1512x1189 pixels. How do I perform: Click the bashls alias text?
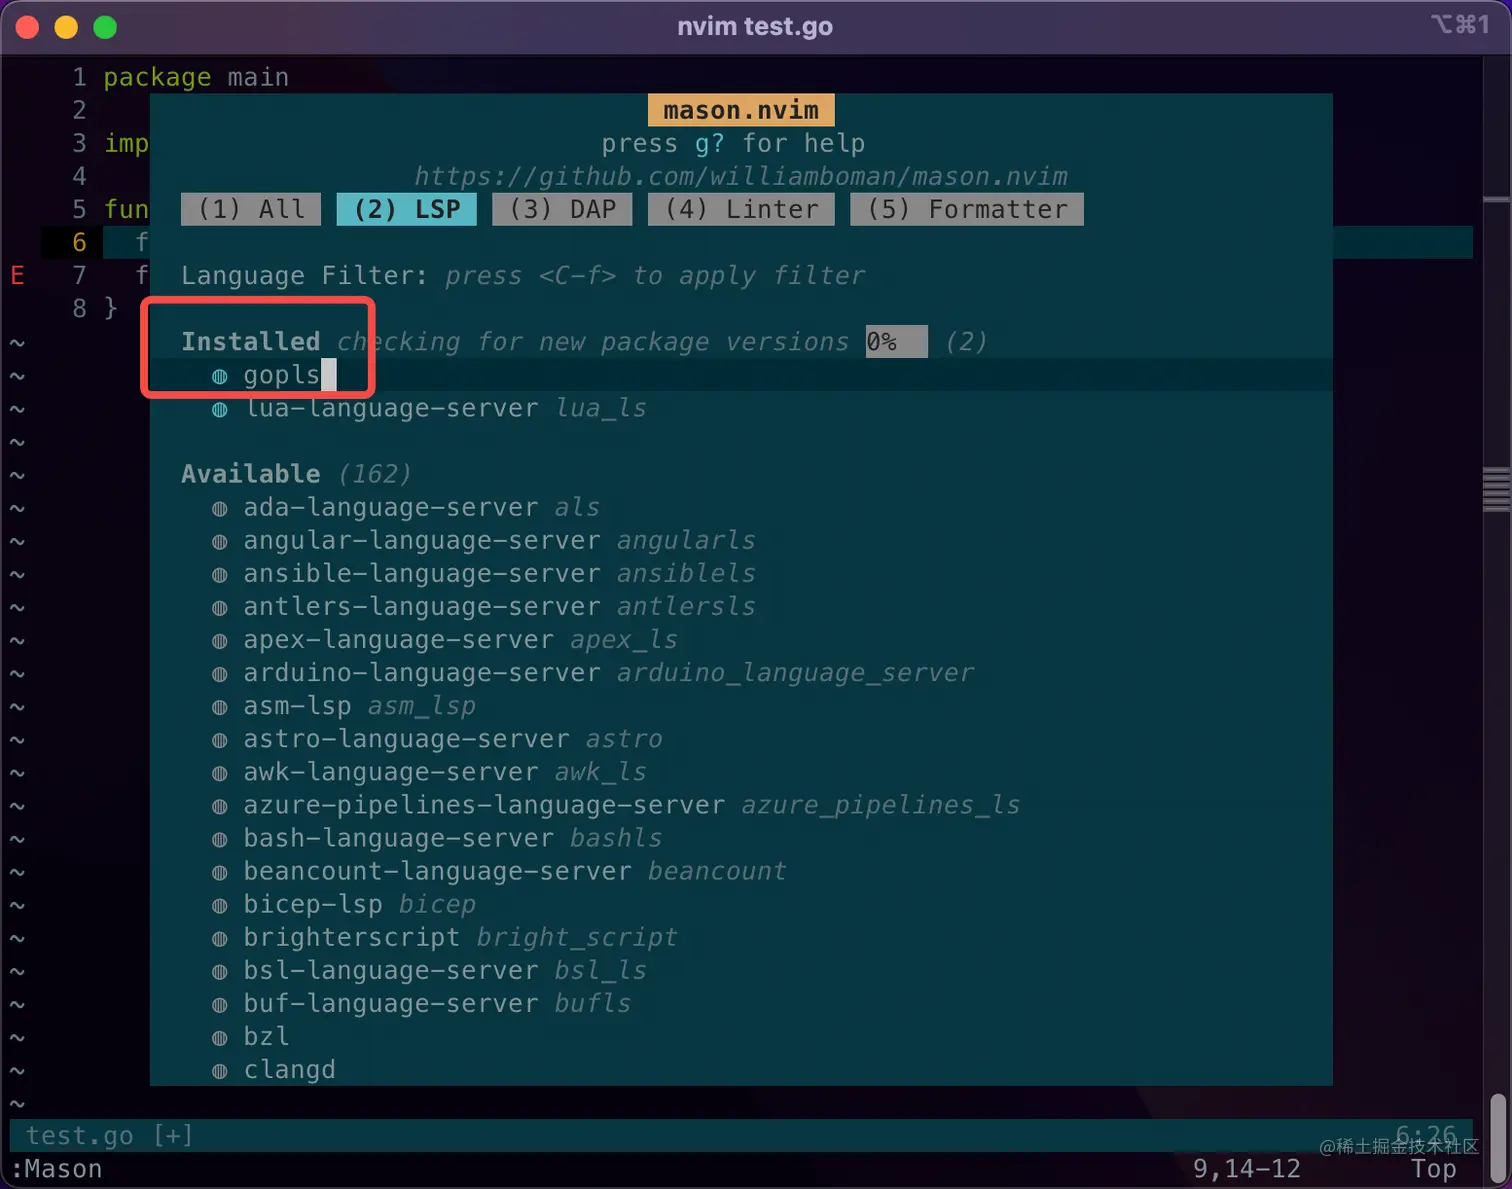click(x=616, y=839)
